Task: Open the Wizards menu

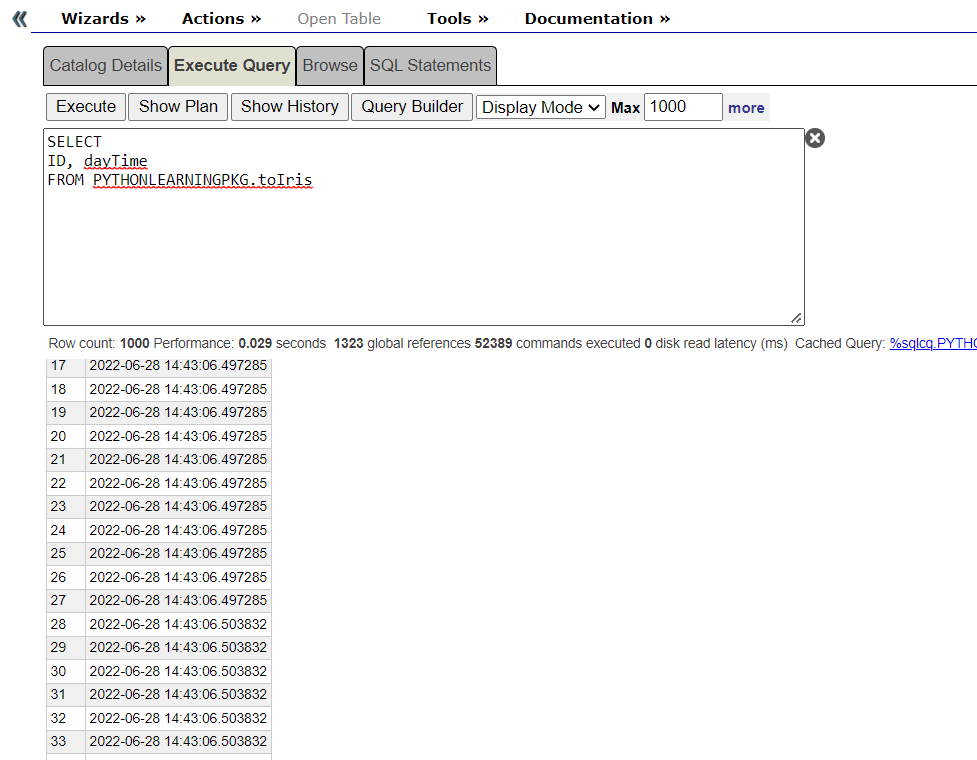Action: 103,19
